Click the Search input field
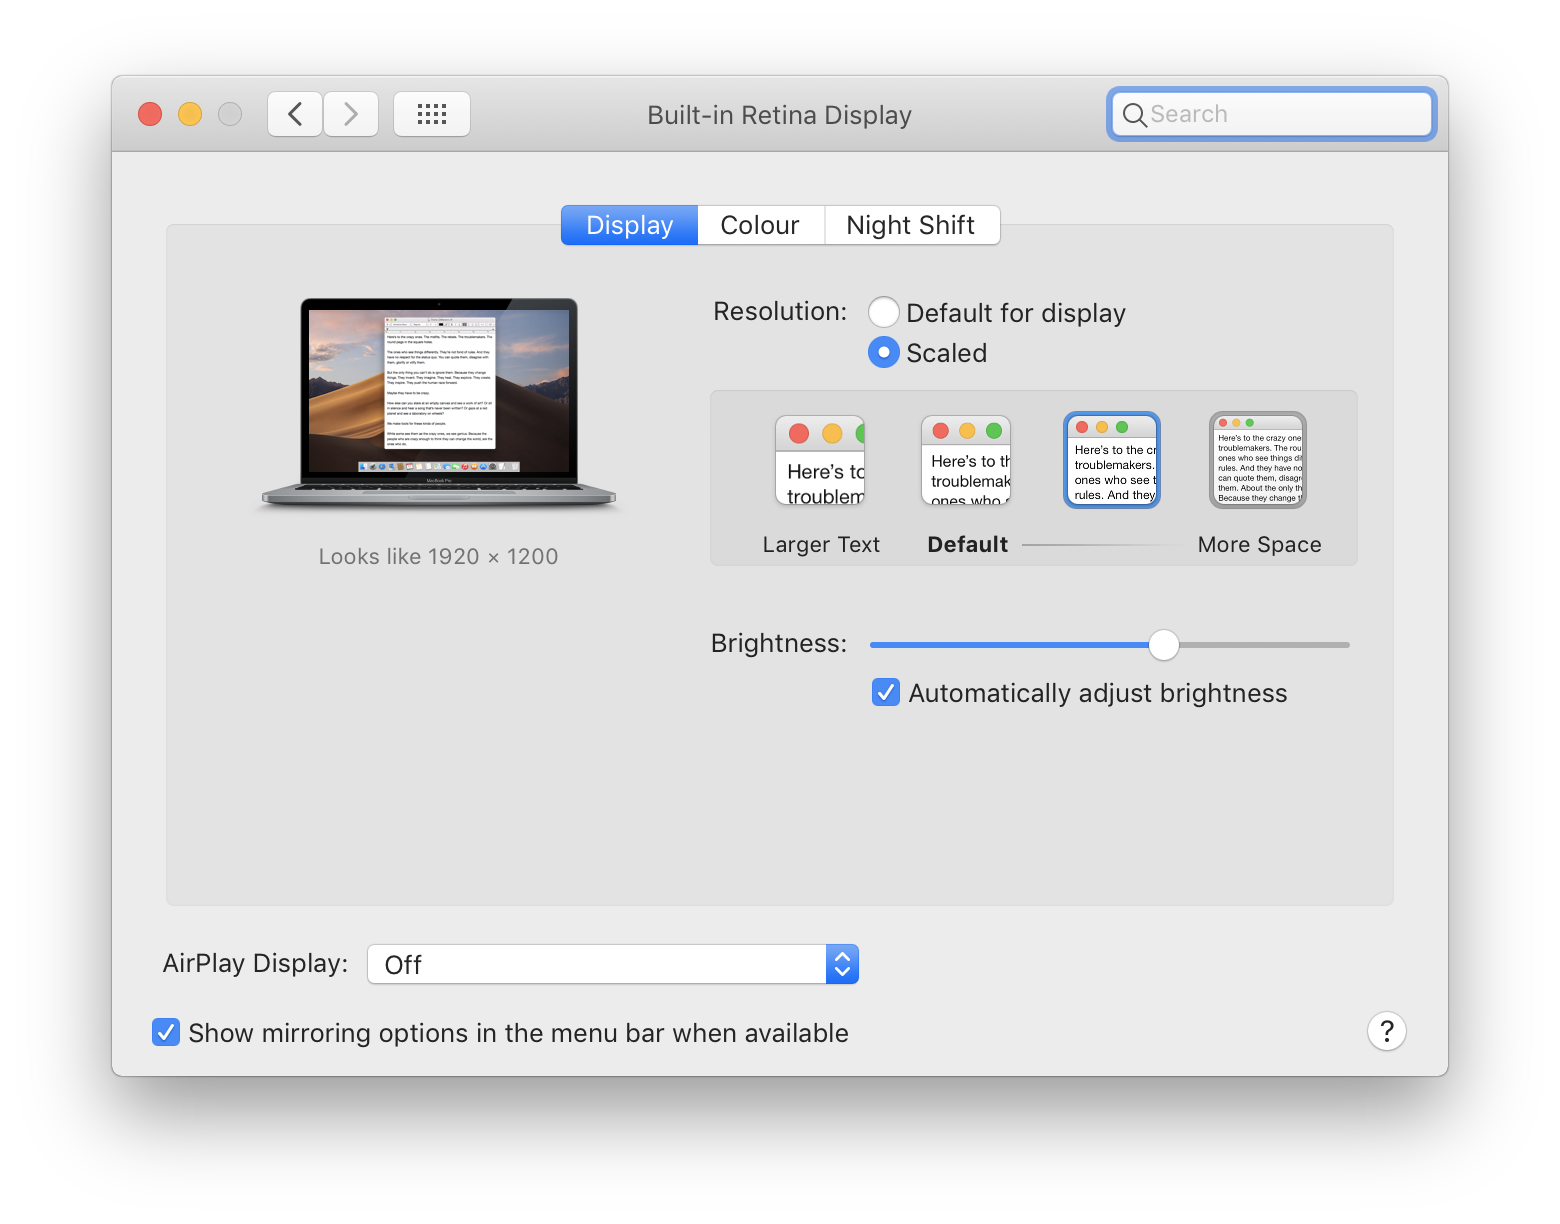Screen dimensions: 1560x1224 [x=1272, y=114]
